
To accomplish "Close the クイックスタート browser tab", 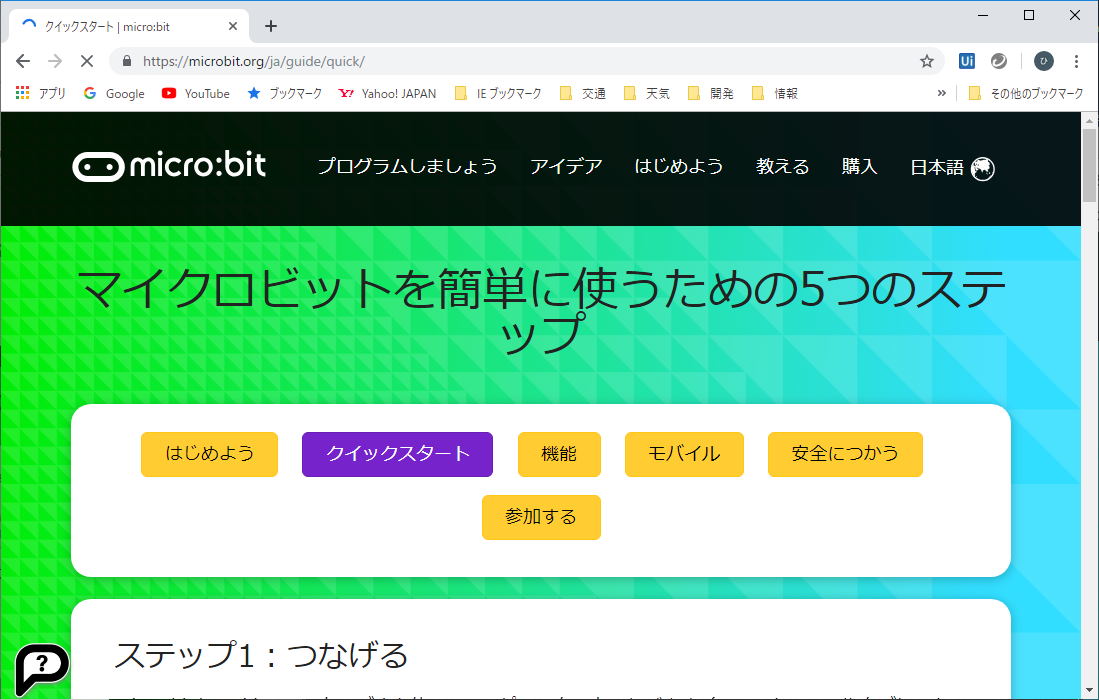I will pyautogui.click(x=233, y=27).
